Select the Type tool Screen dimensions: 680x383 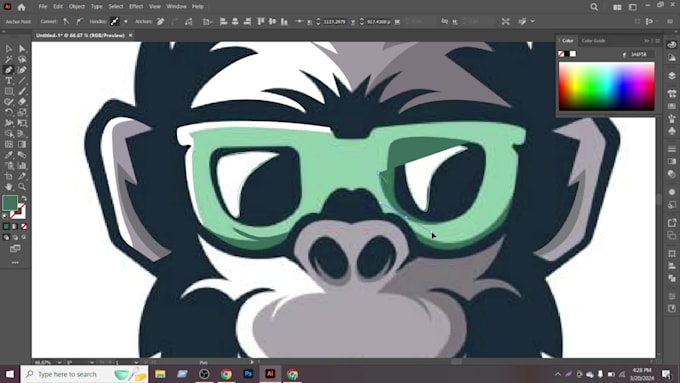(9, 80)
